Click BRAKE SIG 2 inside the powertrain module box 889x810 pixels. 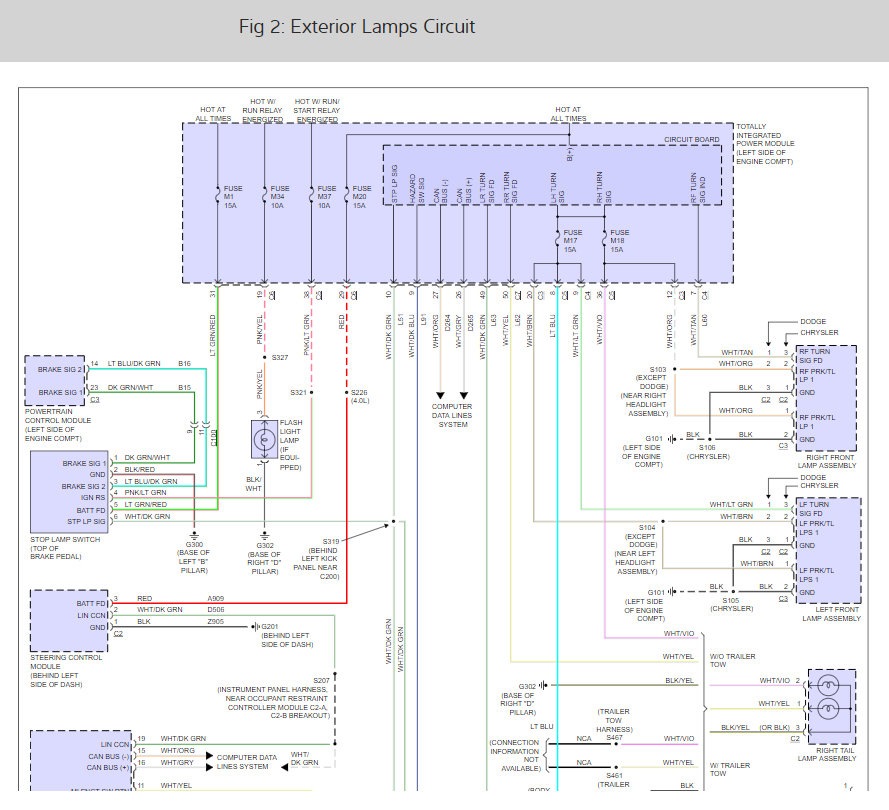click(60, 369)
